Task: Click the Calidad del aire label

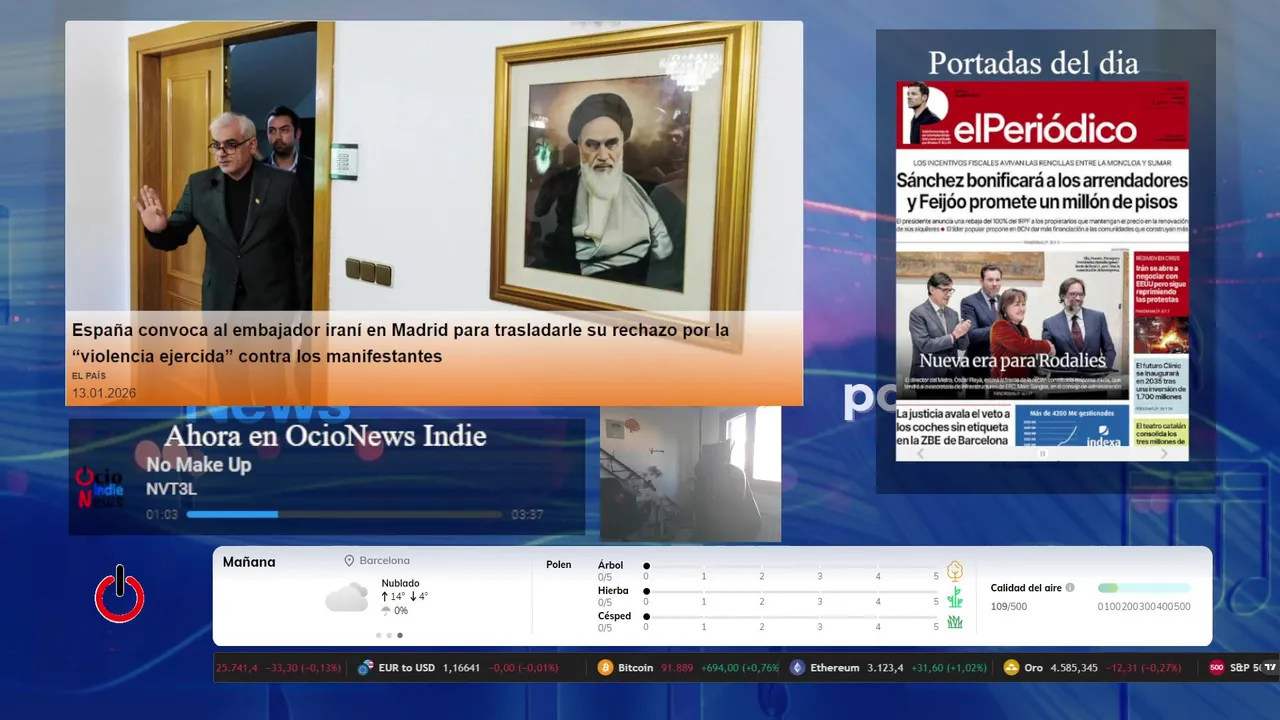Action: pyautogui.click(x=1026, y=588)
